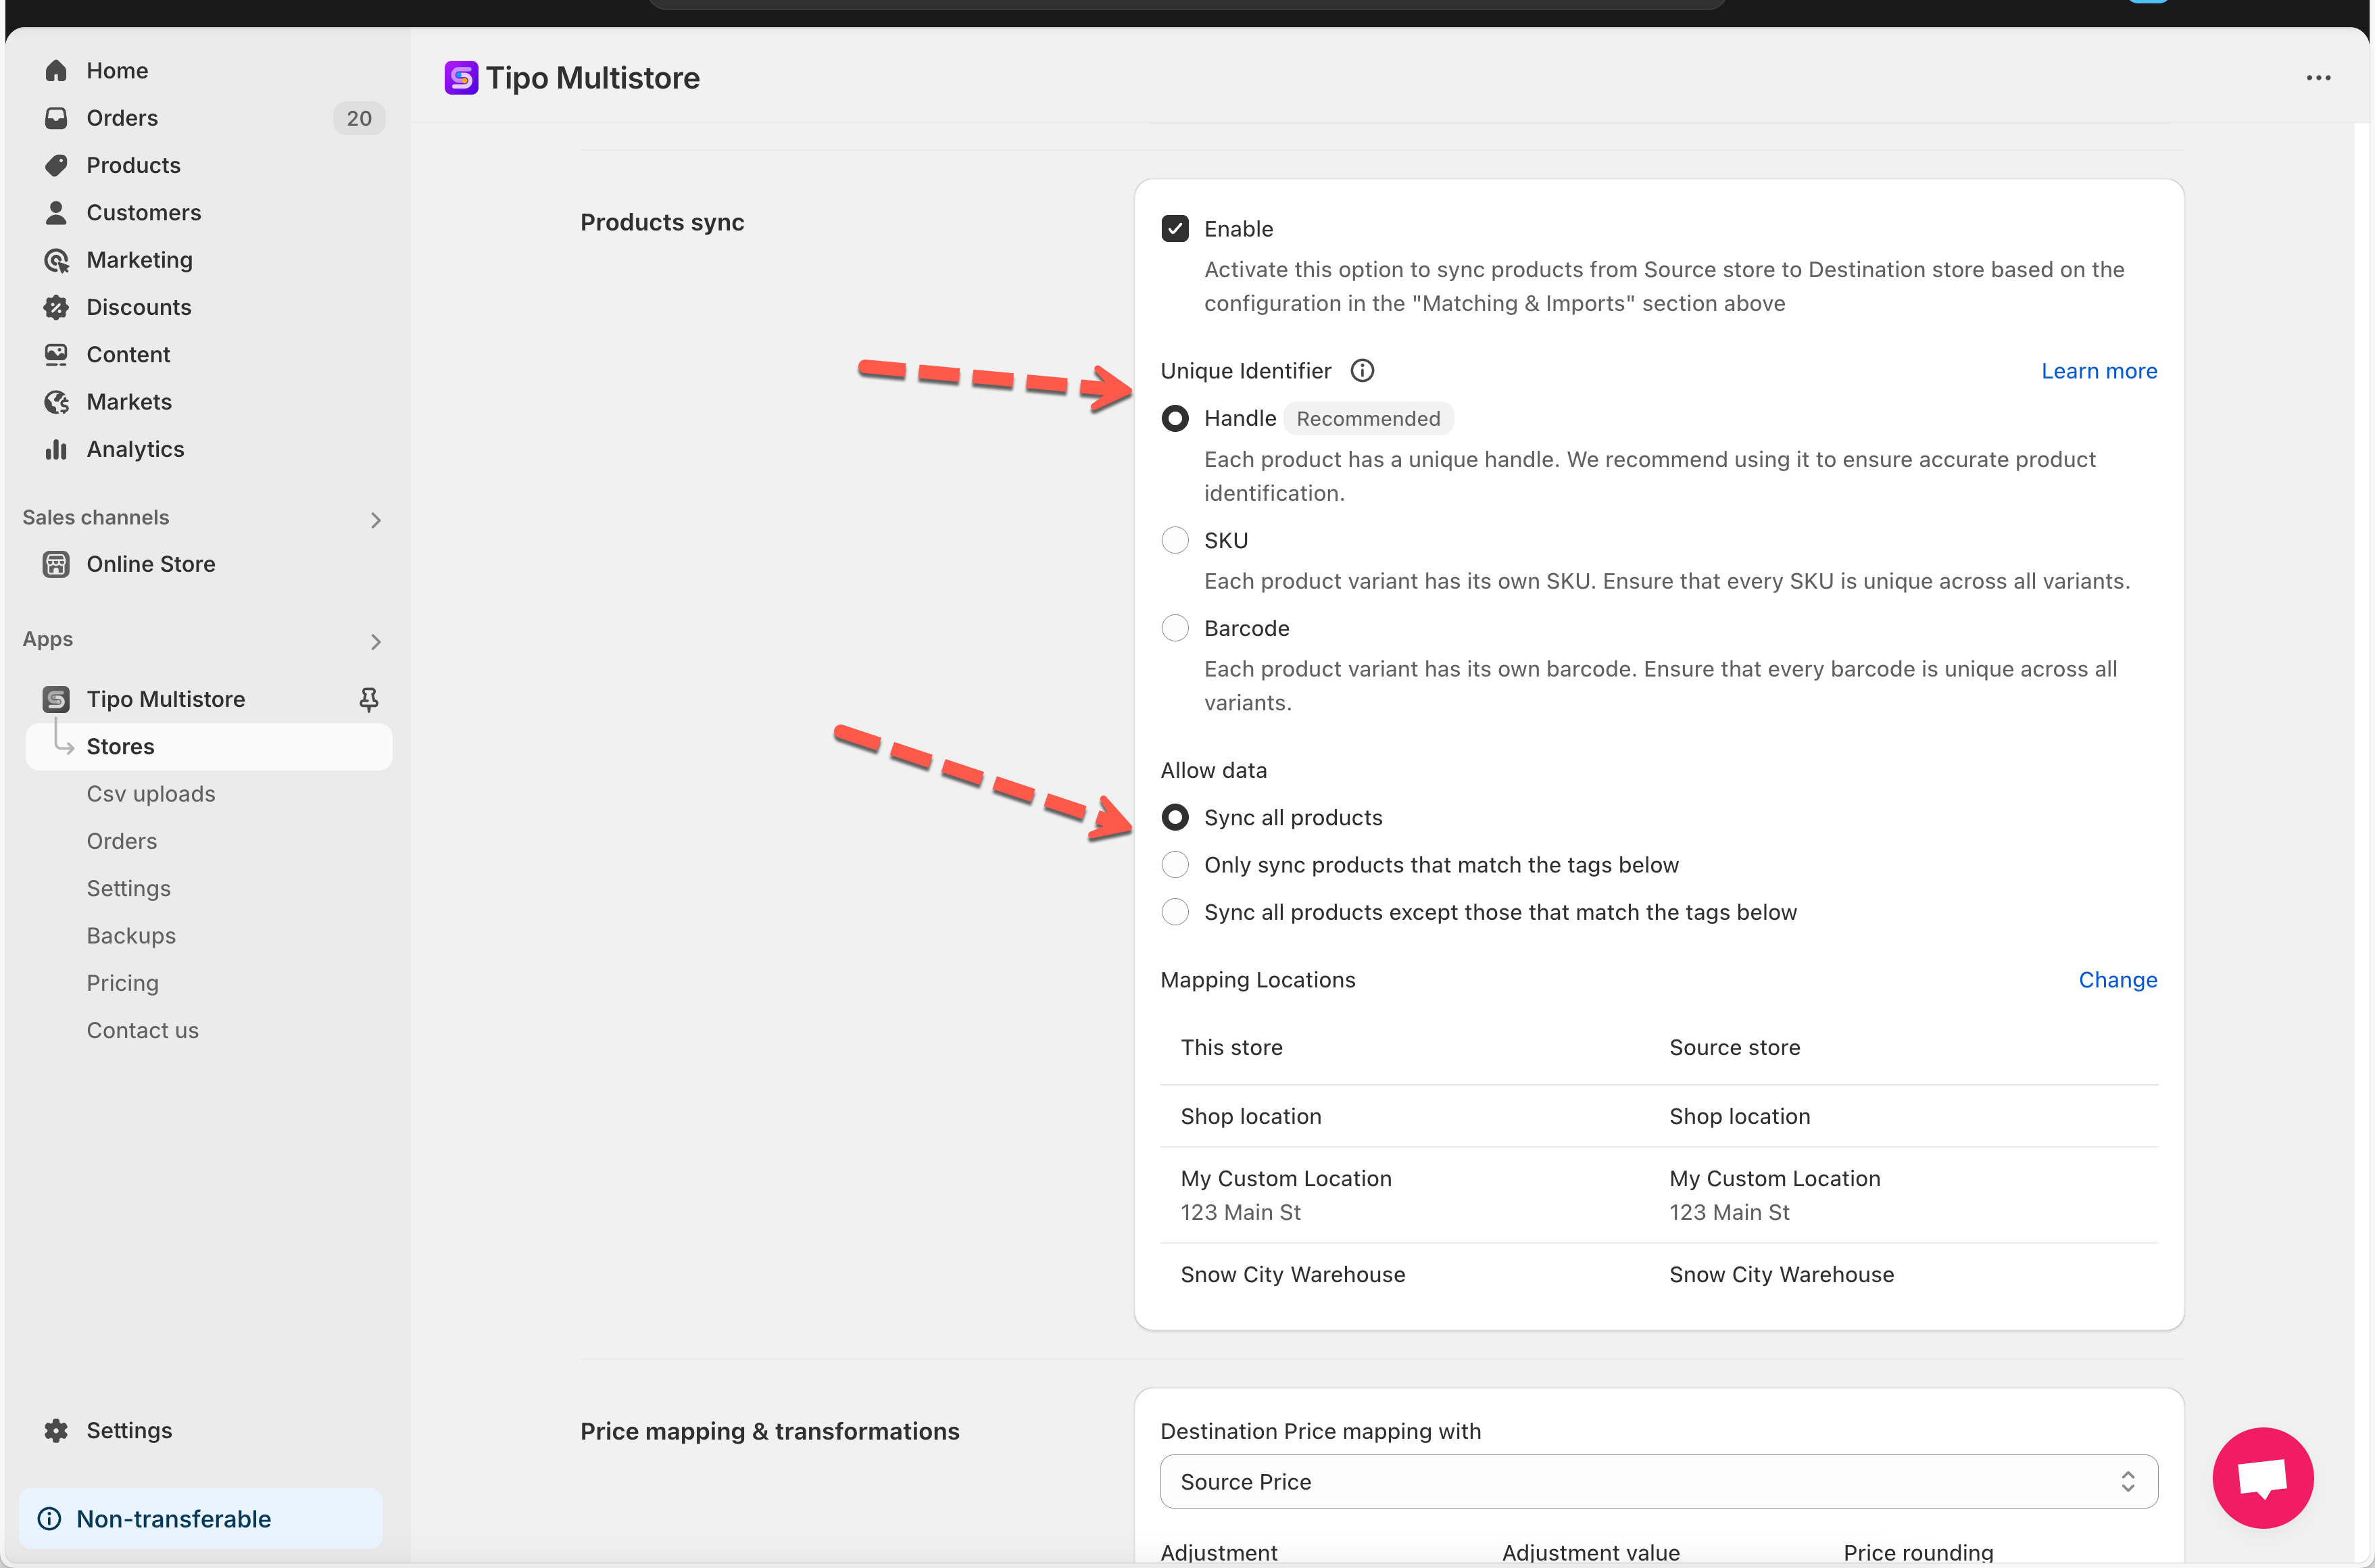This screenshot has width=2375, height=1568.
Task: Open the Contact us submenu item
Action: 143,1030
